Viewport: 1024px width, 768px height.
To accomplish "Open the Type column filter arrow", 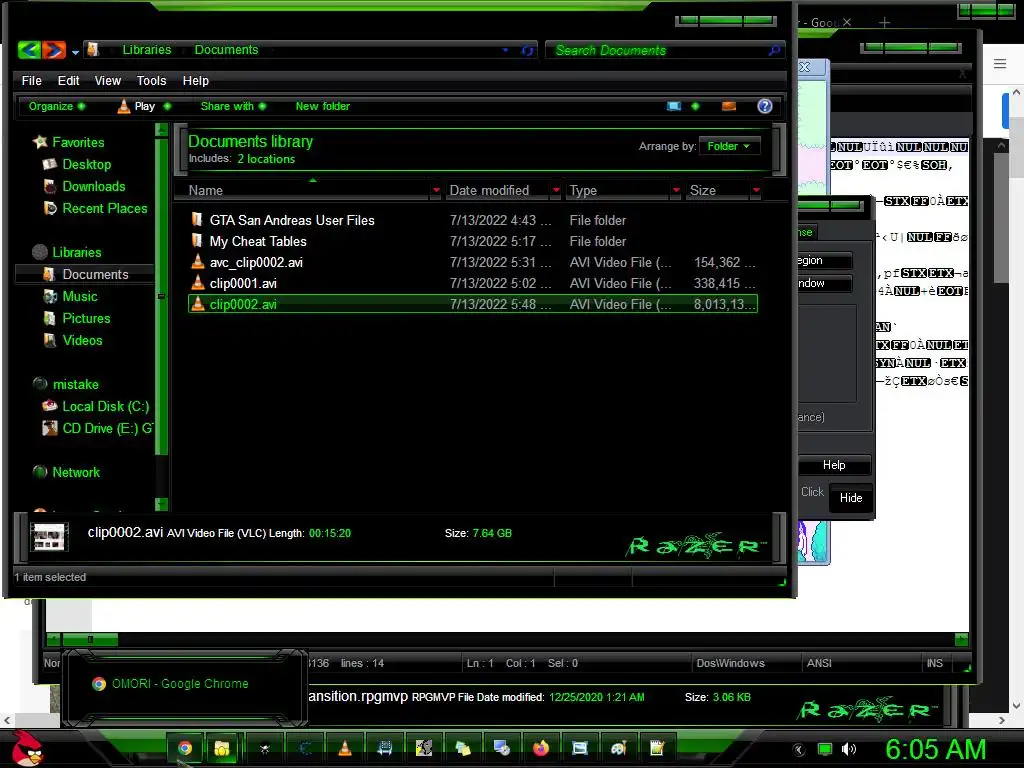I will [x=676, y=190].
